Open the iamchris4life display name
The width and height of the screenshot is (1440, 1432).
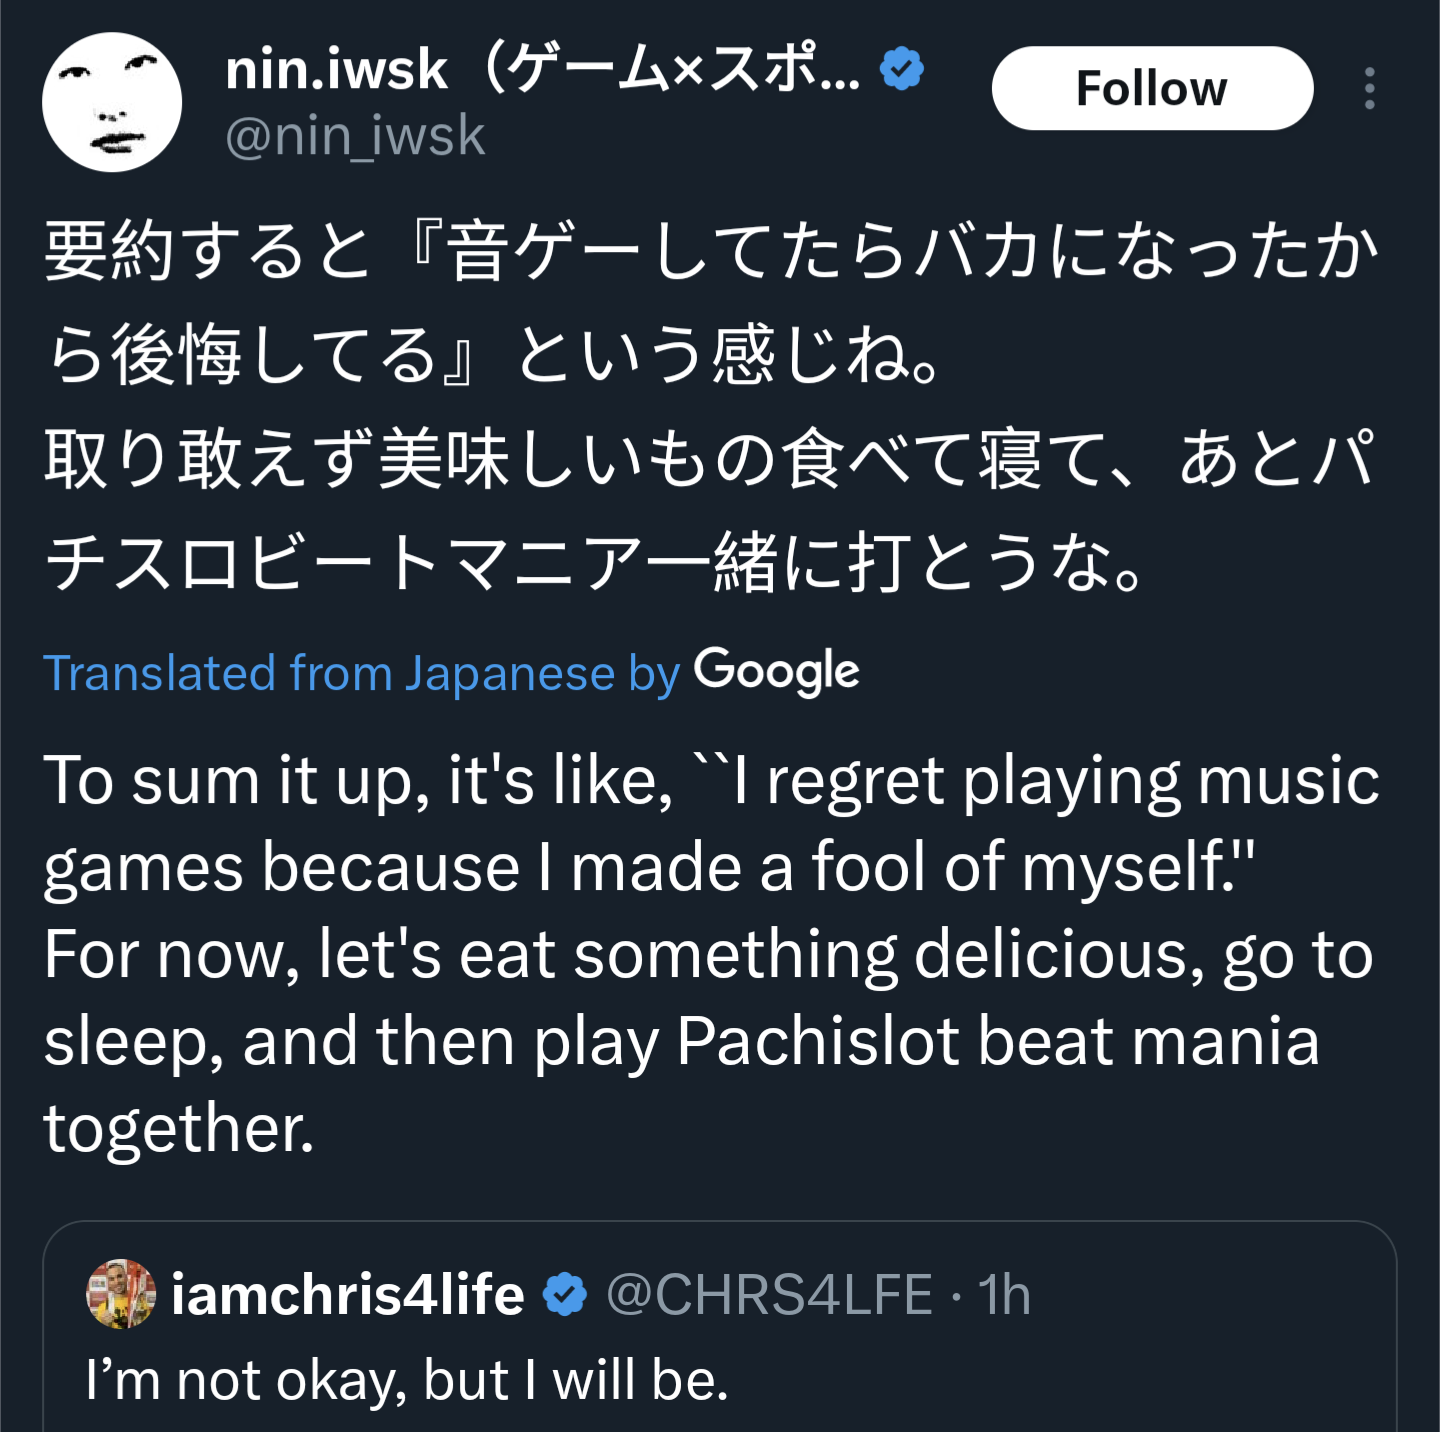(x=348, y=1294)
